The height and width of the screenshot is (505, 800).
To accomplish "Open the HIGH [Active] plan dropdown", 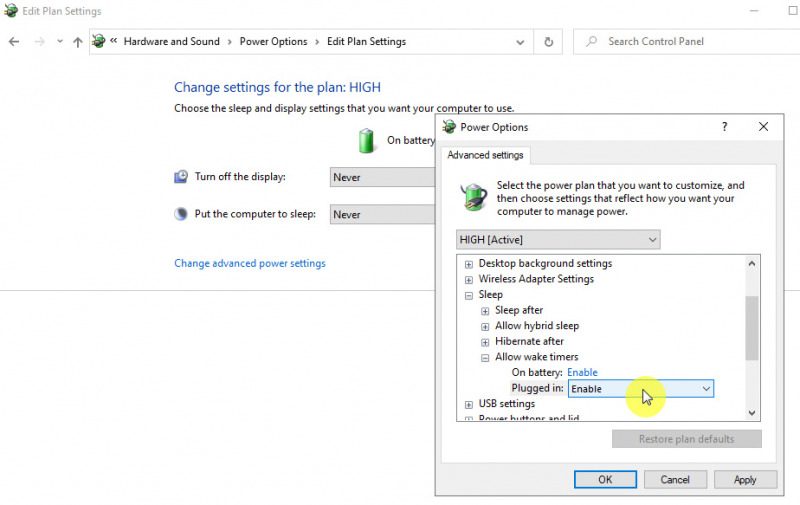I will click(x=558, y=240).
